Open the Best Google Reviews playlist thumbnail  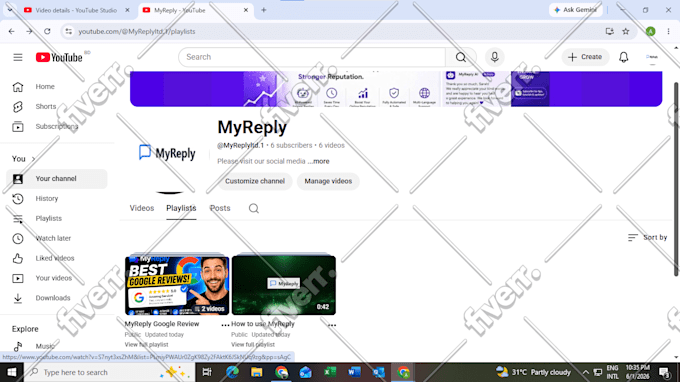coord(177,285)
